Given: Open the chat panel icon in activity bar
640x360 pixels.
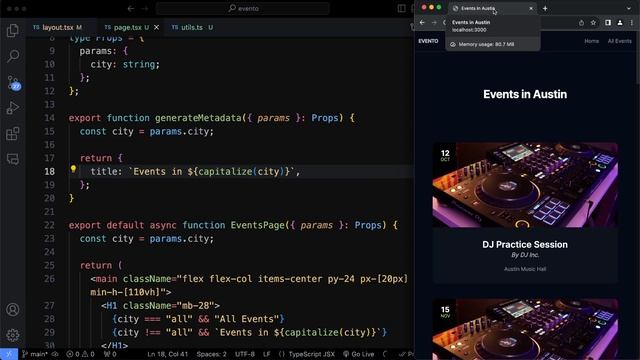Looking at the screenshot, I should pos(13,159).
